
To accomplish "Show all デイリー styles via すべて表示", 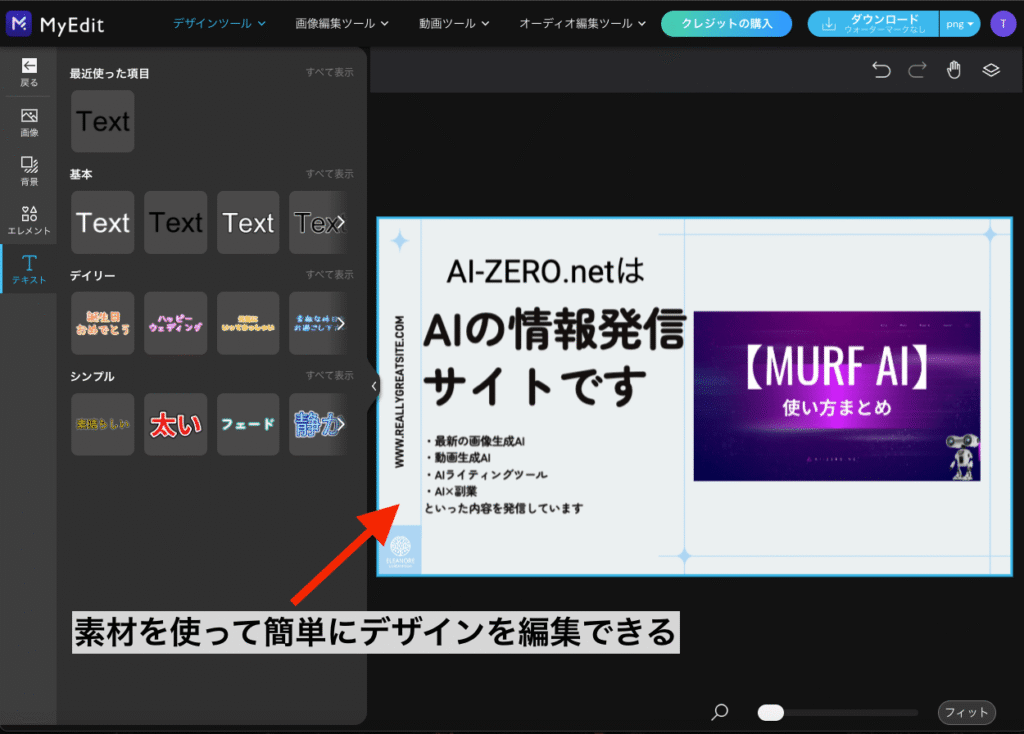I will click(330, 274).
